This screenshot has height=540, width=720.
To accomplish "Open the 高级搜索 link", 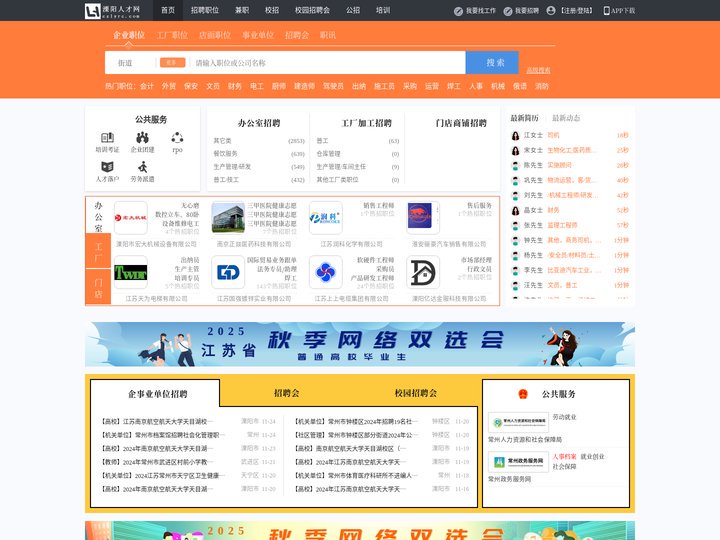I will pyautogui.click(x=538, y=70).
